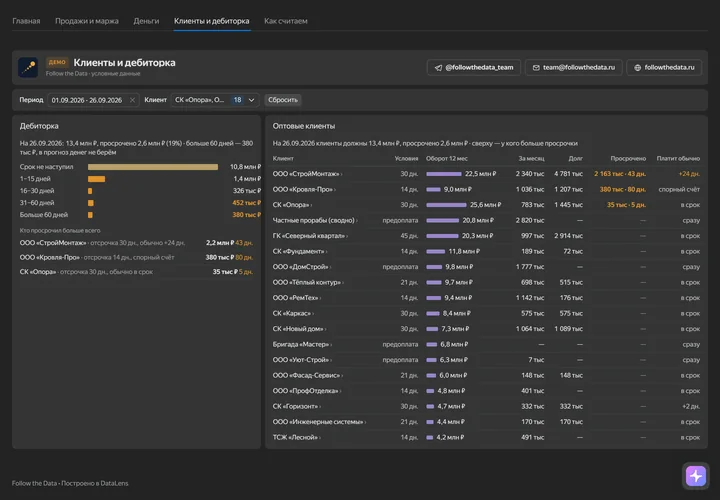This screenshot has width=720, height=500.
Task: Click the team@followthedata.ru email button
Action: coord(574,67)
